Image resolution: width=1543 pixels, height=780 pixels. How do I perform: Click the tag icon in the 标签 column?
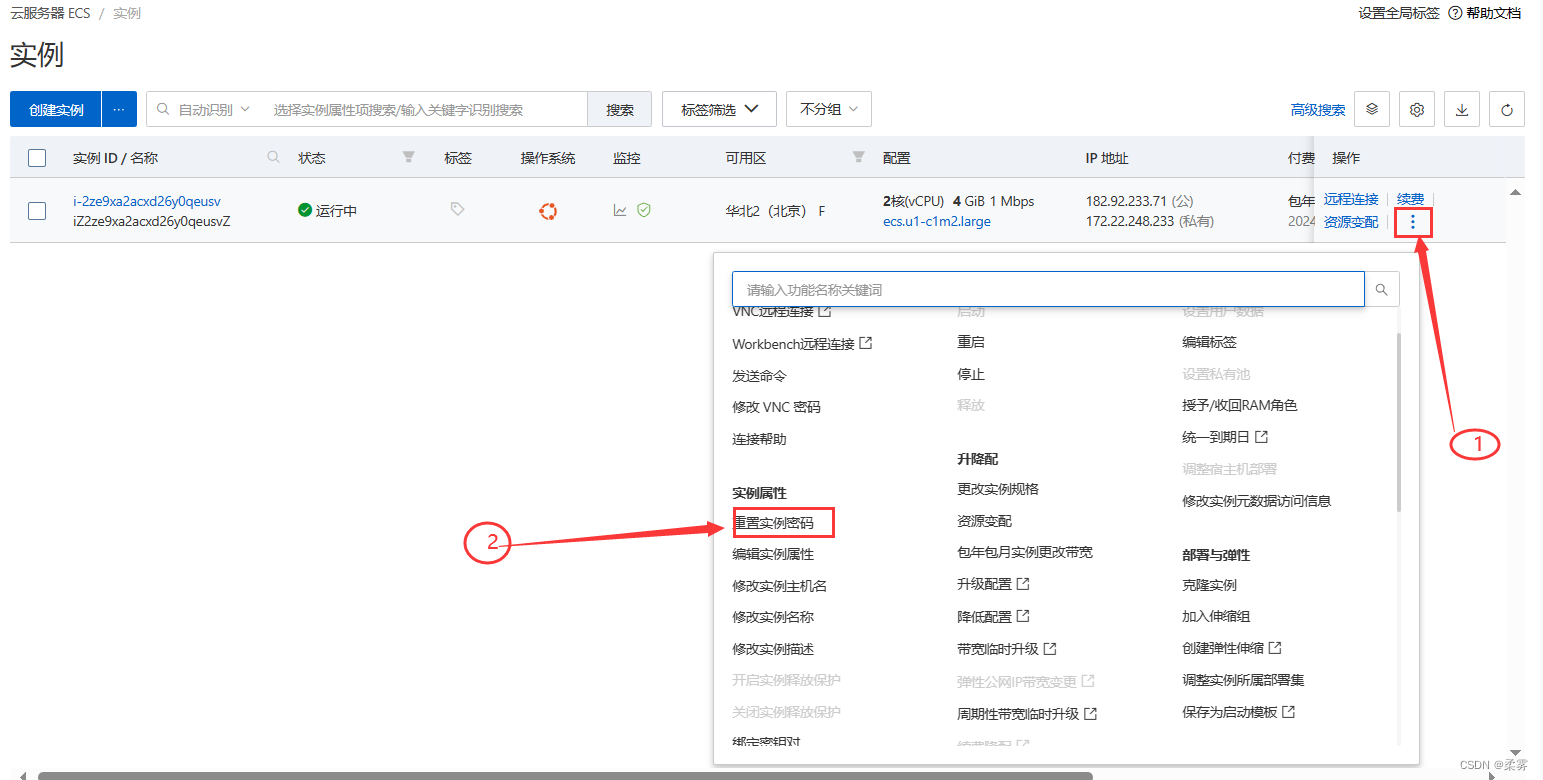pos(457,209)
